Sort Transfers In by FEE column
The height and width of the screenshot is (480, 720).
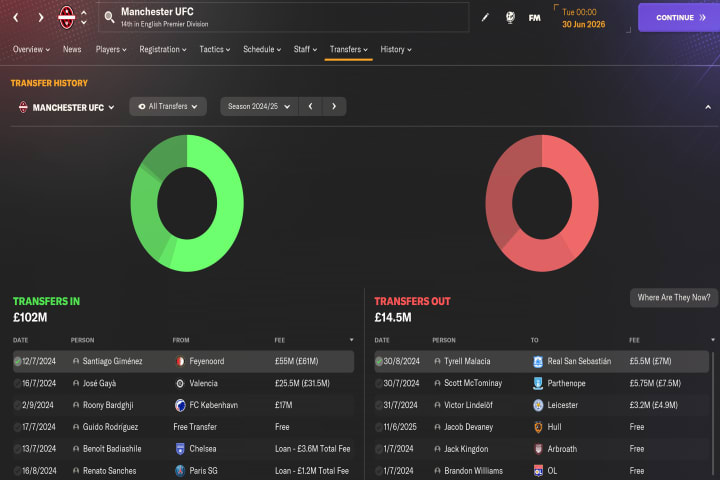(x=280, y=340)
